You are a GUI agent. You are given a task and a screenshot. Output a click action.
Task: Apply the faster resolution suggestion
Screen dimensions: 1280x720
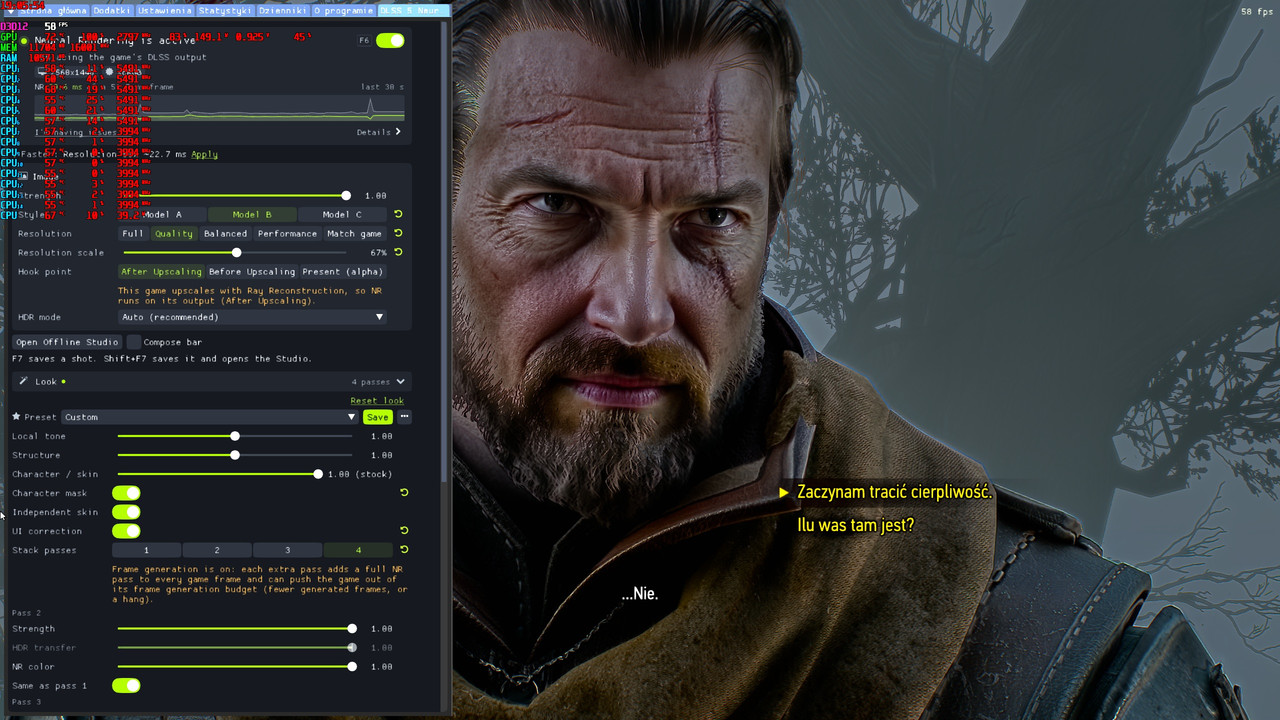point(204,154)
